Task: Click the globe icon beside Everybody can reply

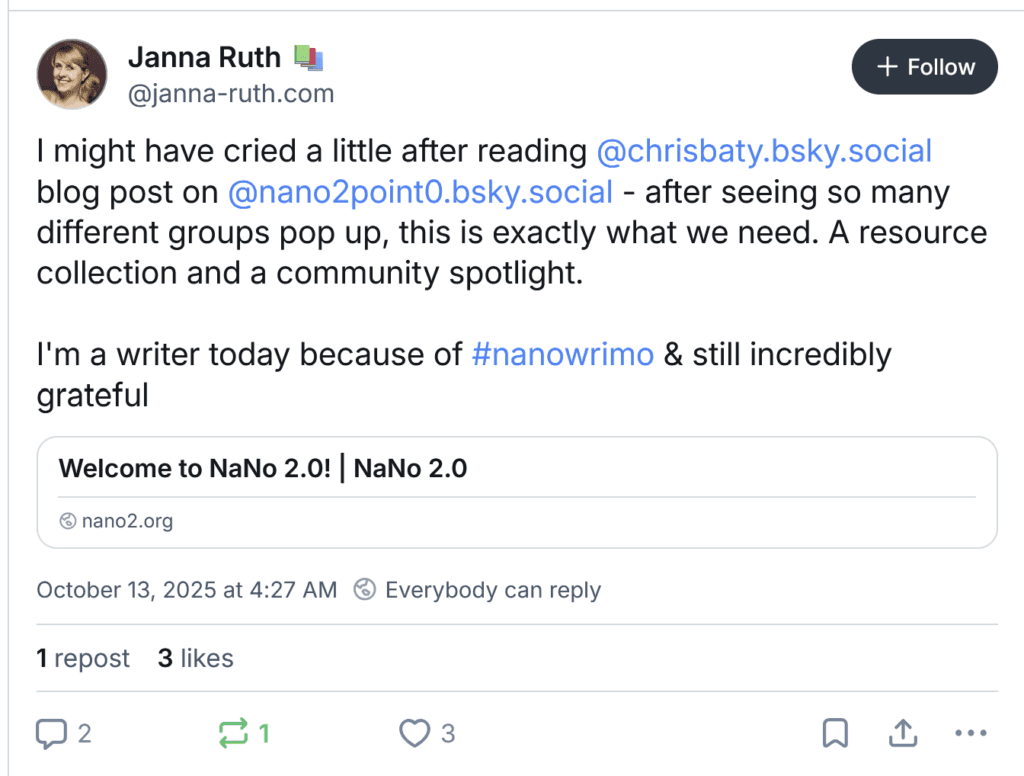Action: [x=364, y=589]
